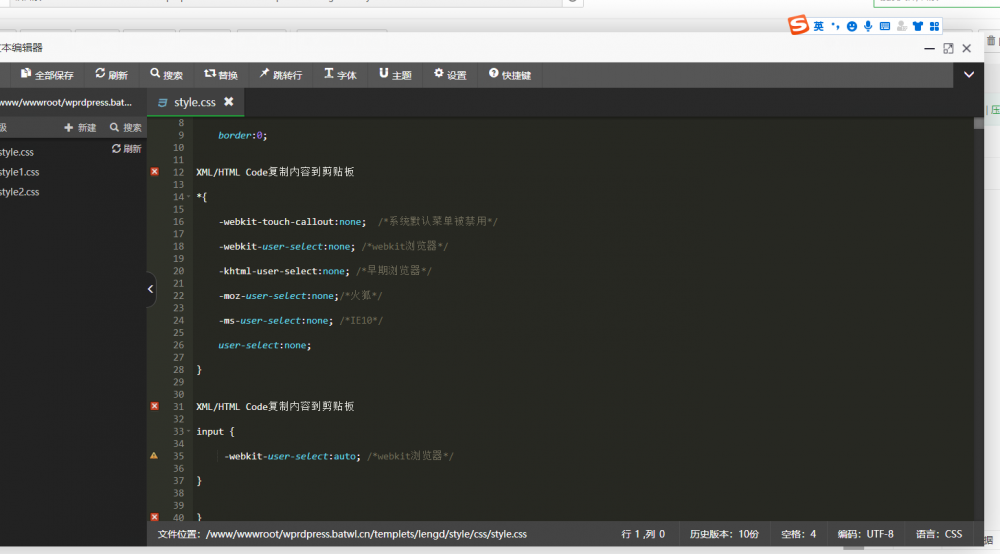Screen dimensions: 1000x554
Task: Click the sidebar Refresh (刷新) button
Action: pyautogui.click(x=126, y=149)
